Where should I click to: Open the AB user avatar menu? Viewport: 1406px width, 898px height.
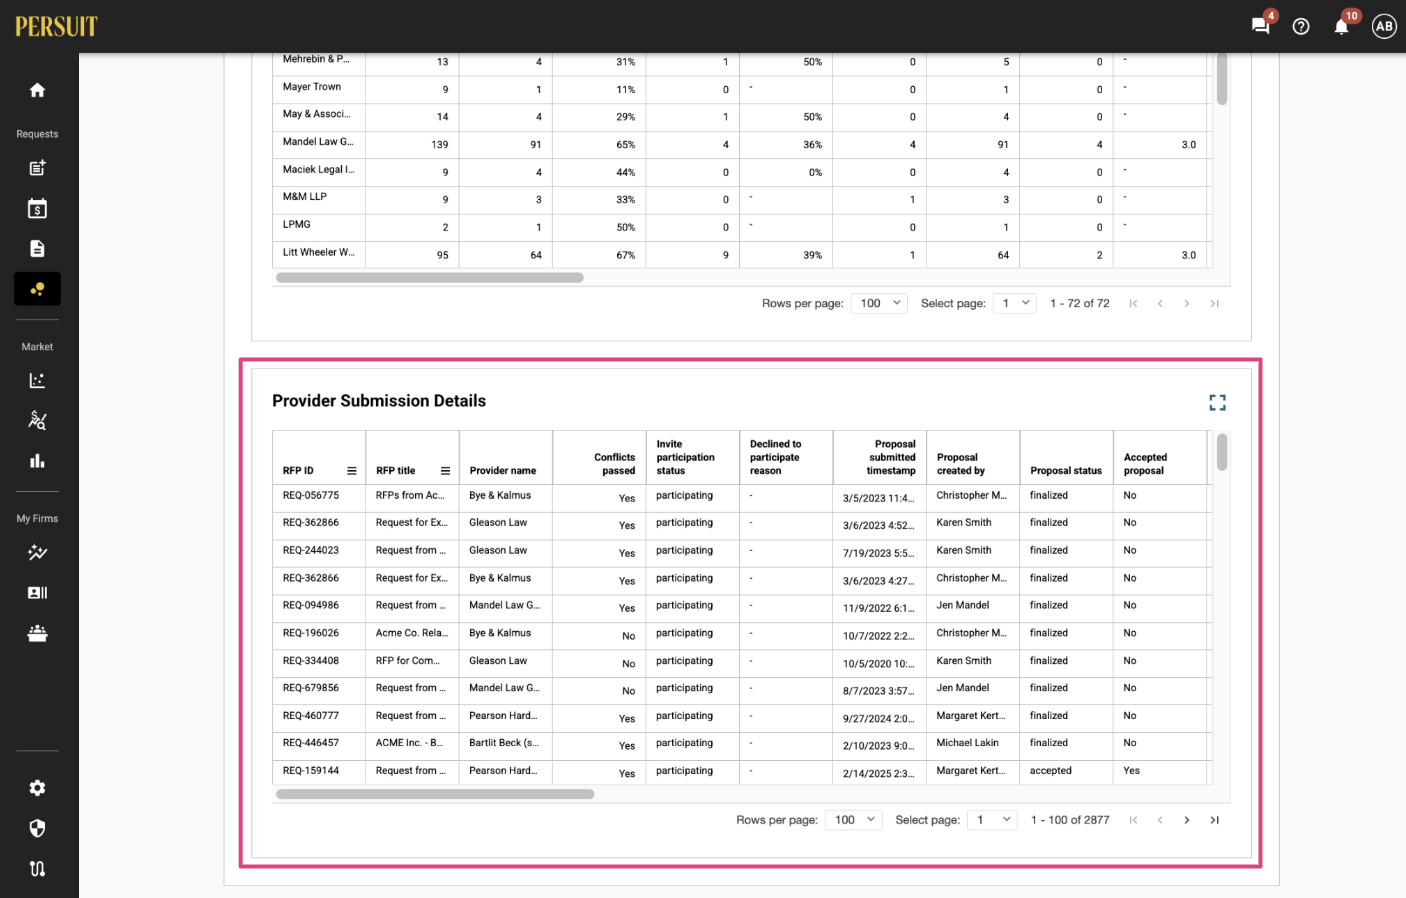(x=1384, y=27)
